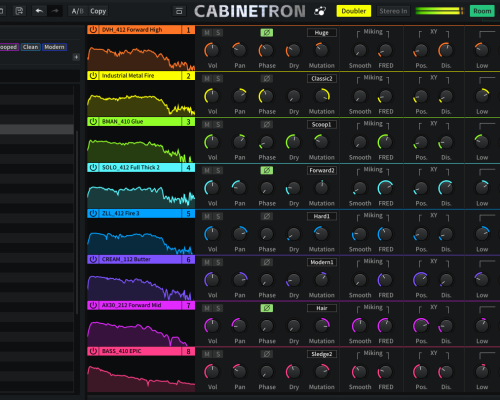Select the Clean tag filter
The height and width of the screenshot is (400, 500).
coord(30,47)
